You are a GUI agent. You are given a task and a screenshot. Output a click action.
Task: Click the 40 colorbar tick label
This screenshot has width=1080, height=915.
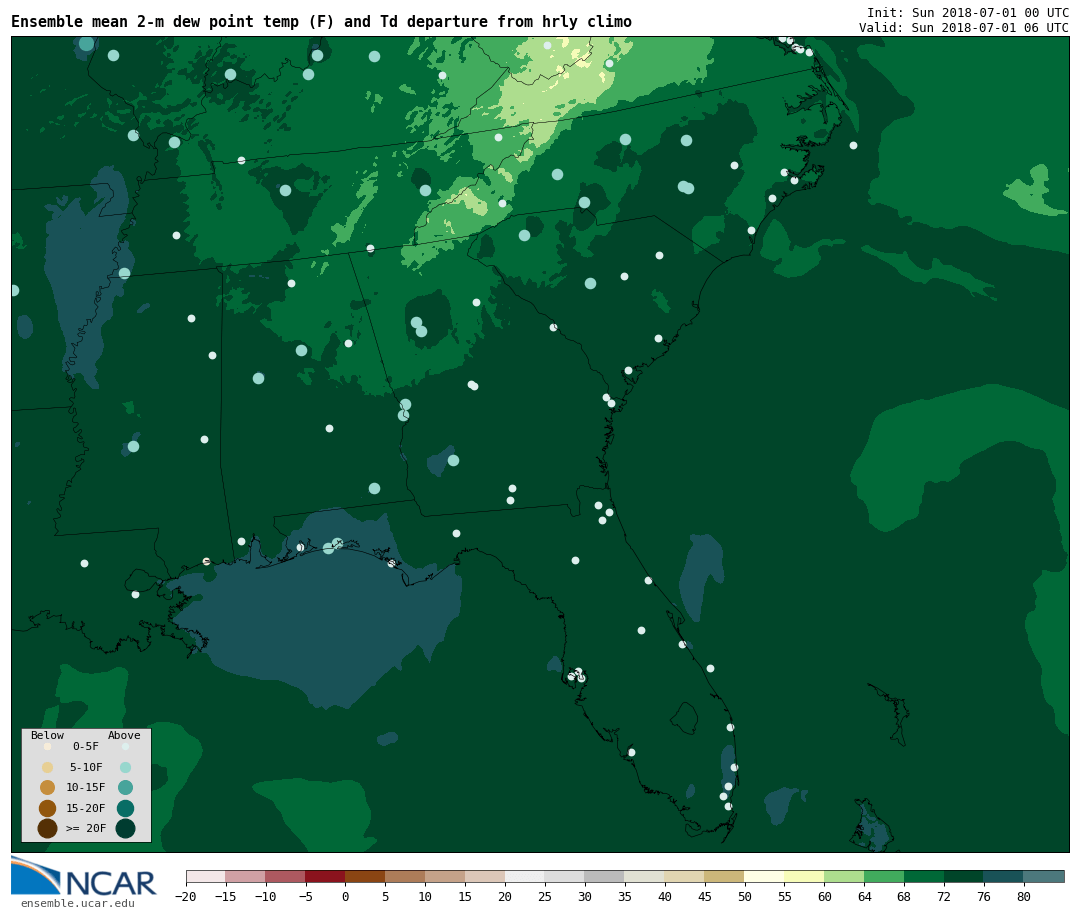tap(665, 896)
